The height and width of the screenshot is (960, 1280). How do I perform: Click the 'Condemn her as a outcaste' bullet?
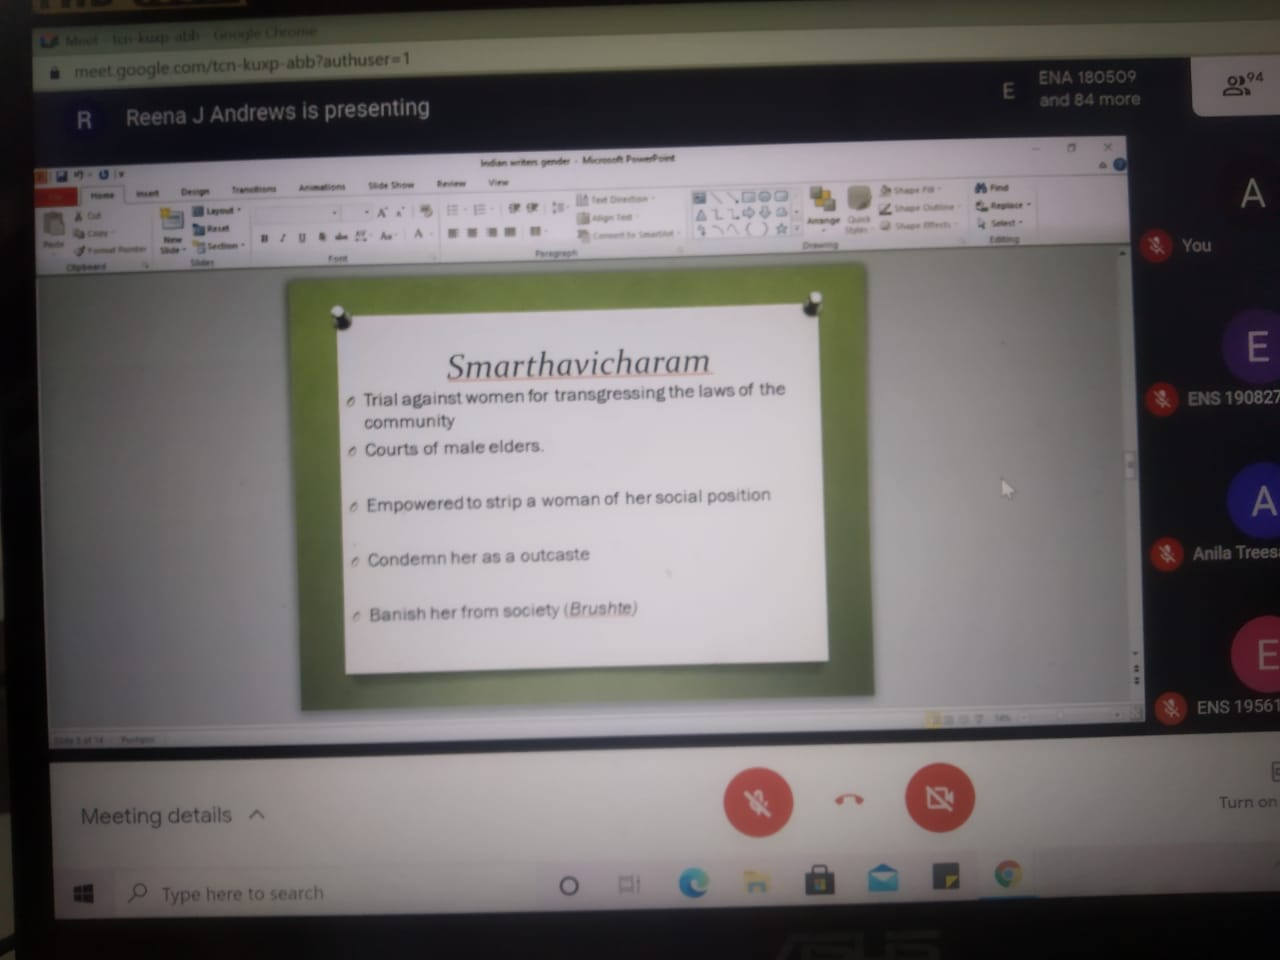478,557
